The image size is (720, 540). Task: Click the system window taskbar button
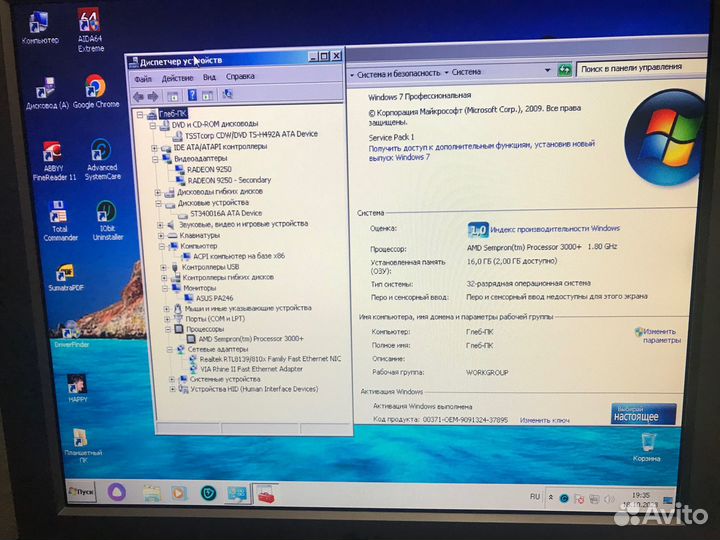coord(237,494)
